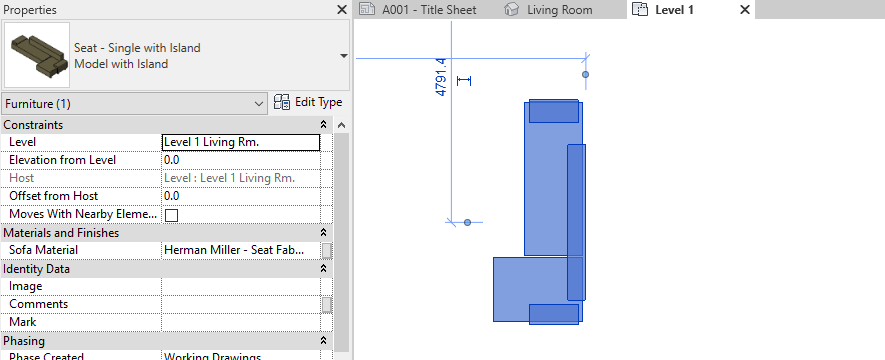This screenshot has height=360, width=885.
Task: Click the Sofa Material associate parameter button
Action: (x=327, y=251)
